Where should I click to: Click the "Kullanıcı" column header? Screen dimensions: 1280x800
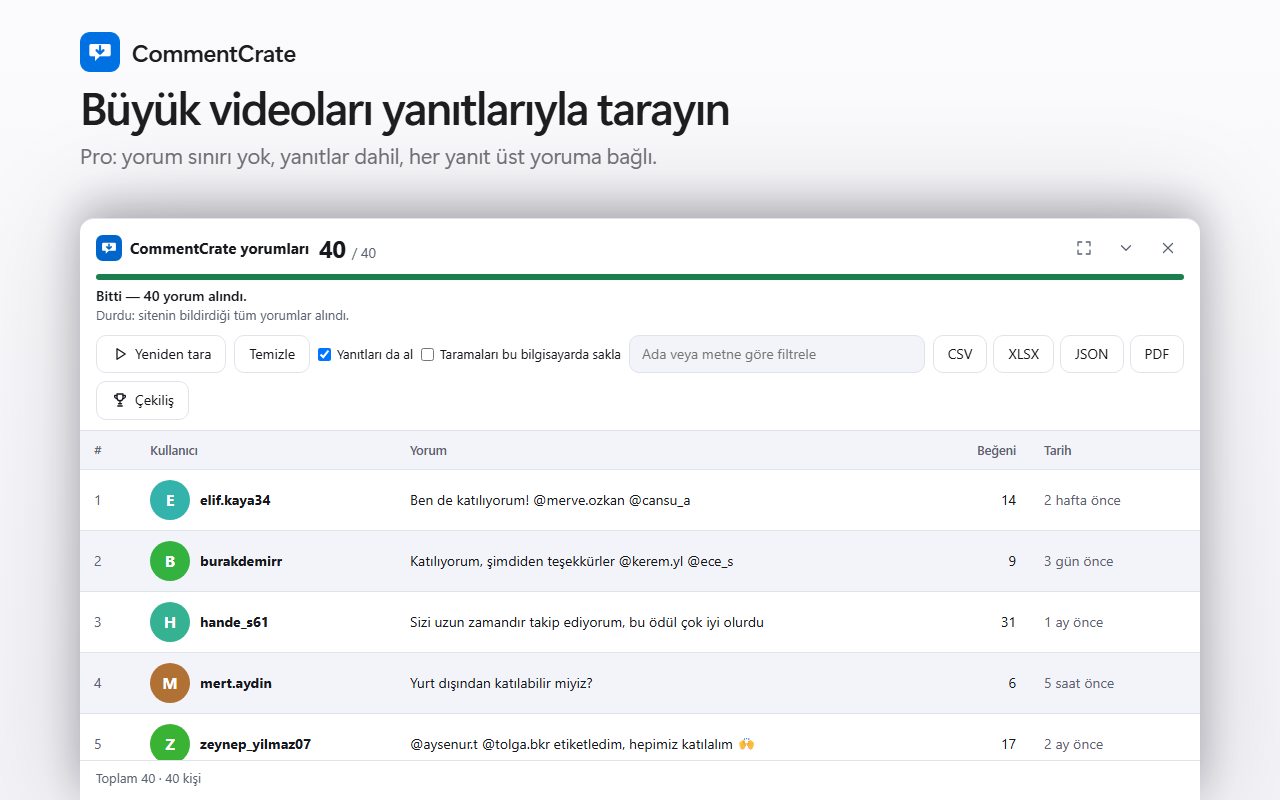pos(174,450)
